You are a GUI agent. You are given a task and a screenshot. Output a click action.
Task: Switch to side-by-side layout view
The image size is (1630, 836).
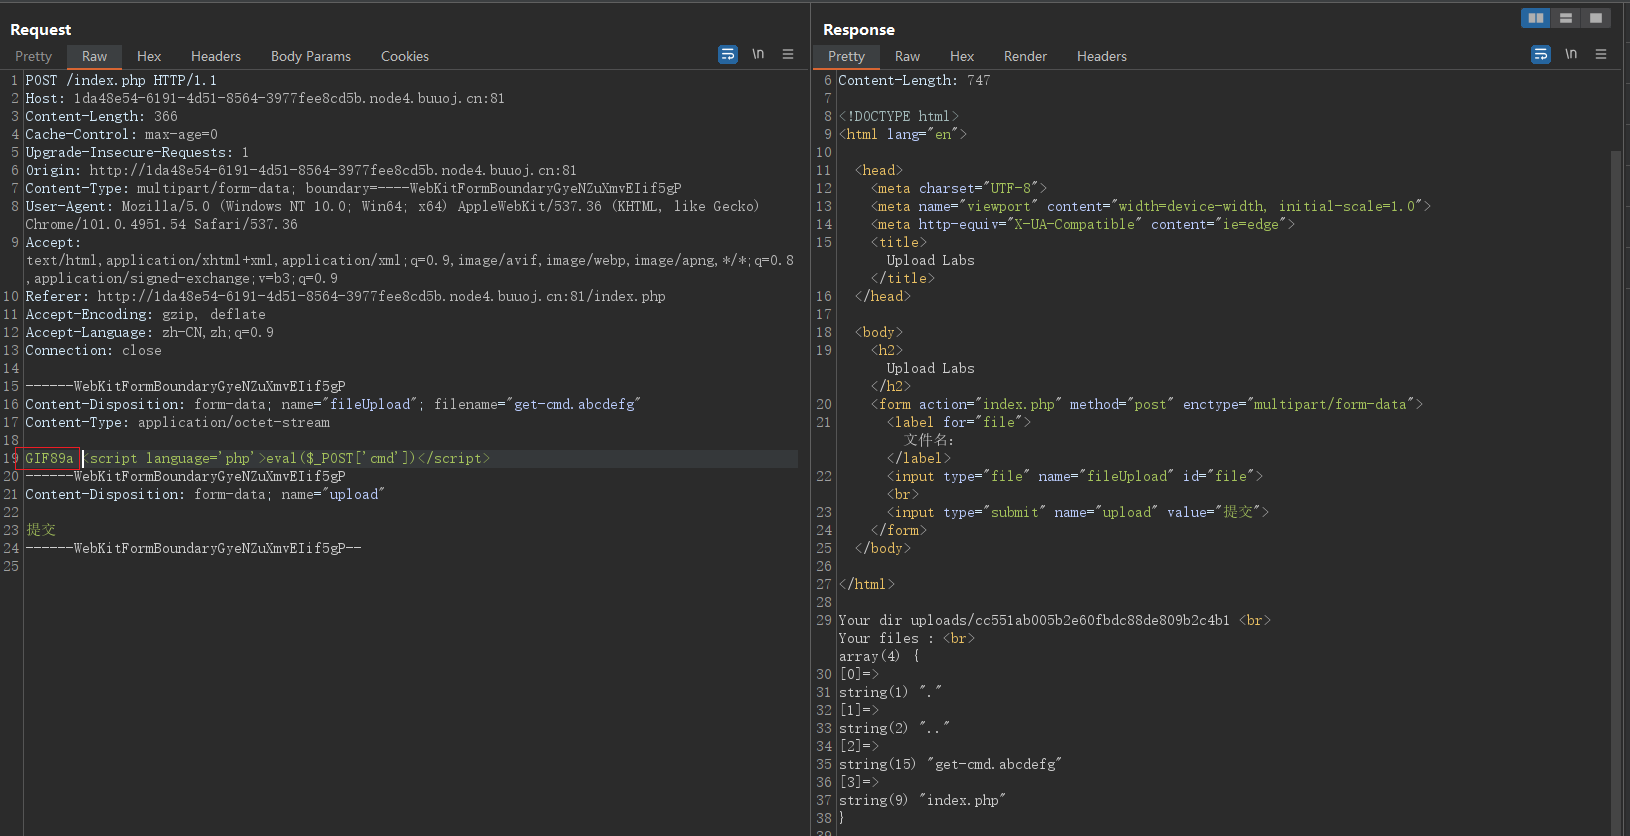tap(1536, 18)
